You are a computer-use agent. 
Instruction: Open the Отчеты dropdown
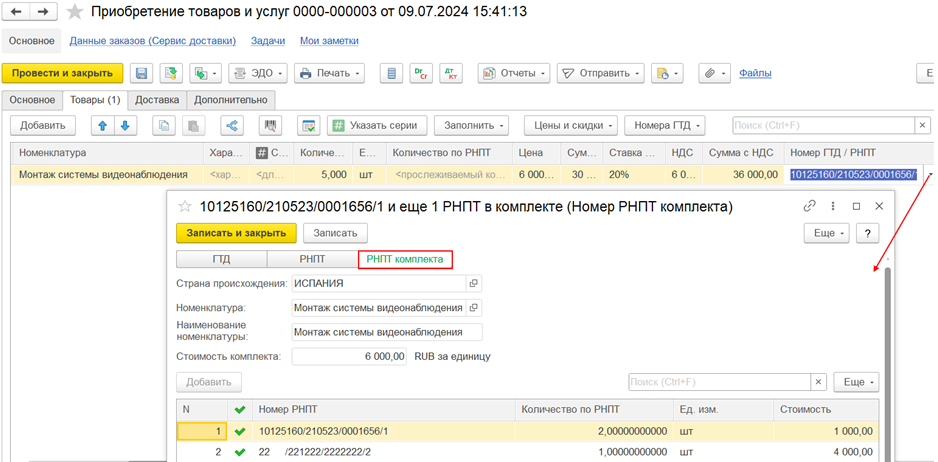[514, 73]
